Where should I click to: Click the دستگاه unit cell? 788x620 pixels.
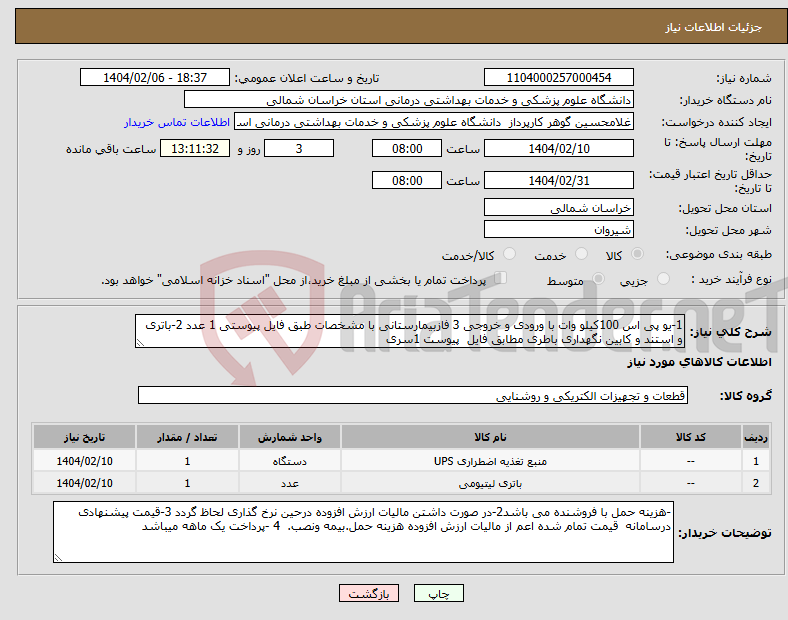click(x=290, y=461)
